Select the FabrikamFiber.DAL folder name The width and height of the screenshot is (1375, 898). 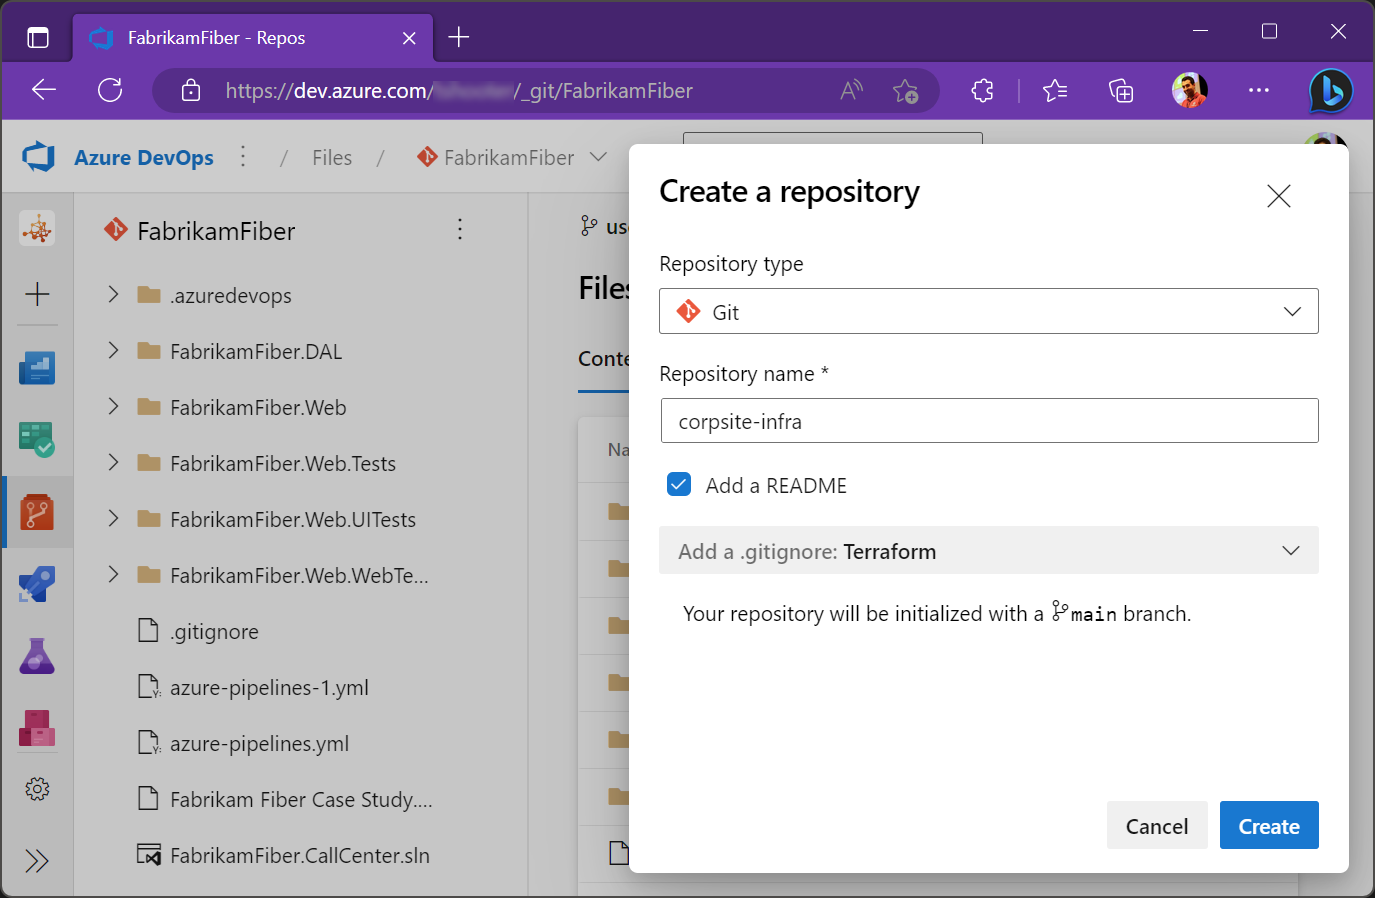(x=256, y=351)
